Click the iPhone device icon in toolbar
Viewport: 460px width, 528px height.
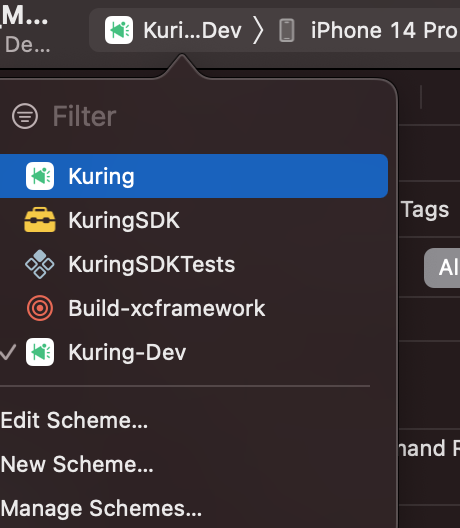click(x=287, y=31)
